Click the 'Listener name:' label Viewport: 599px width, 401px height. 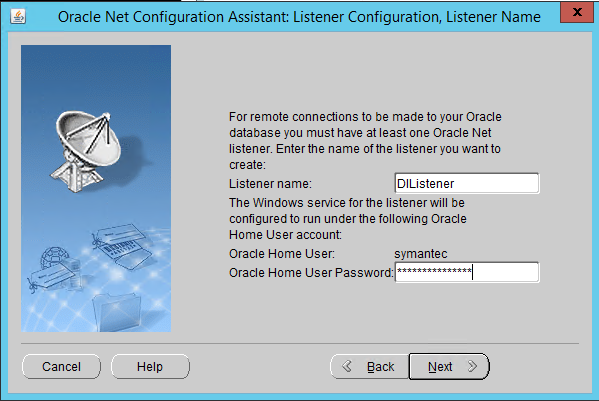pos(270,184)
